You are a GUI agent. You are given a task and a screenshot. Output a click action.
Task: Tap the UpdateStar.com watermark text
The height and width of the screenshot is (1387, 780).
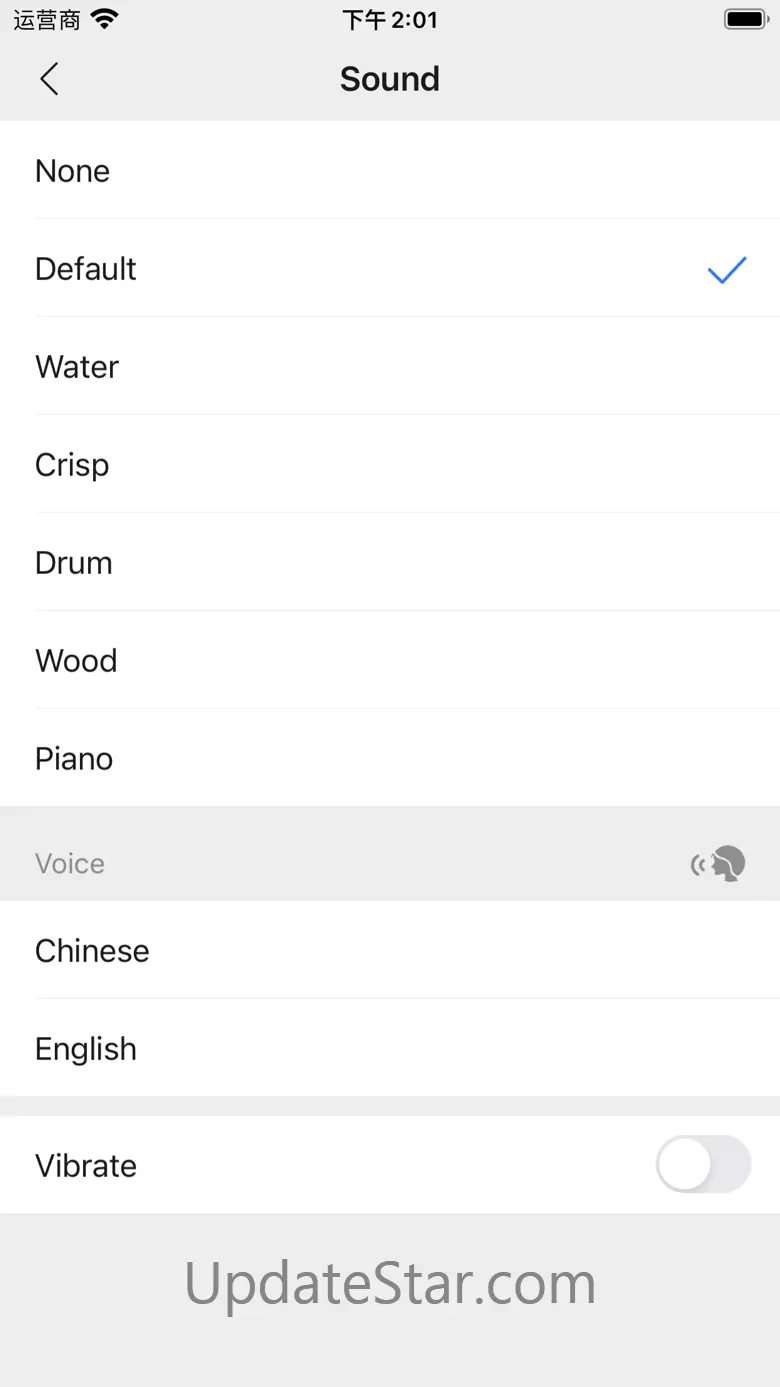coord(390,1284)
